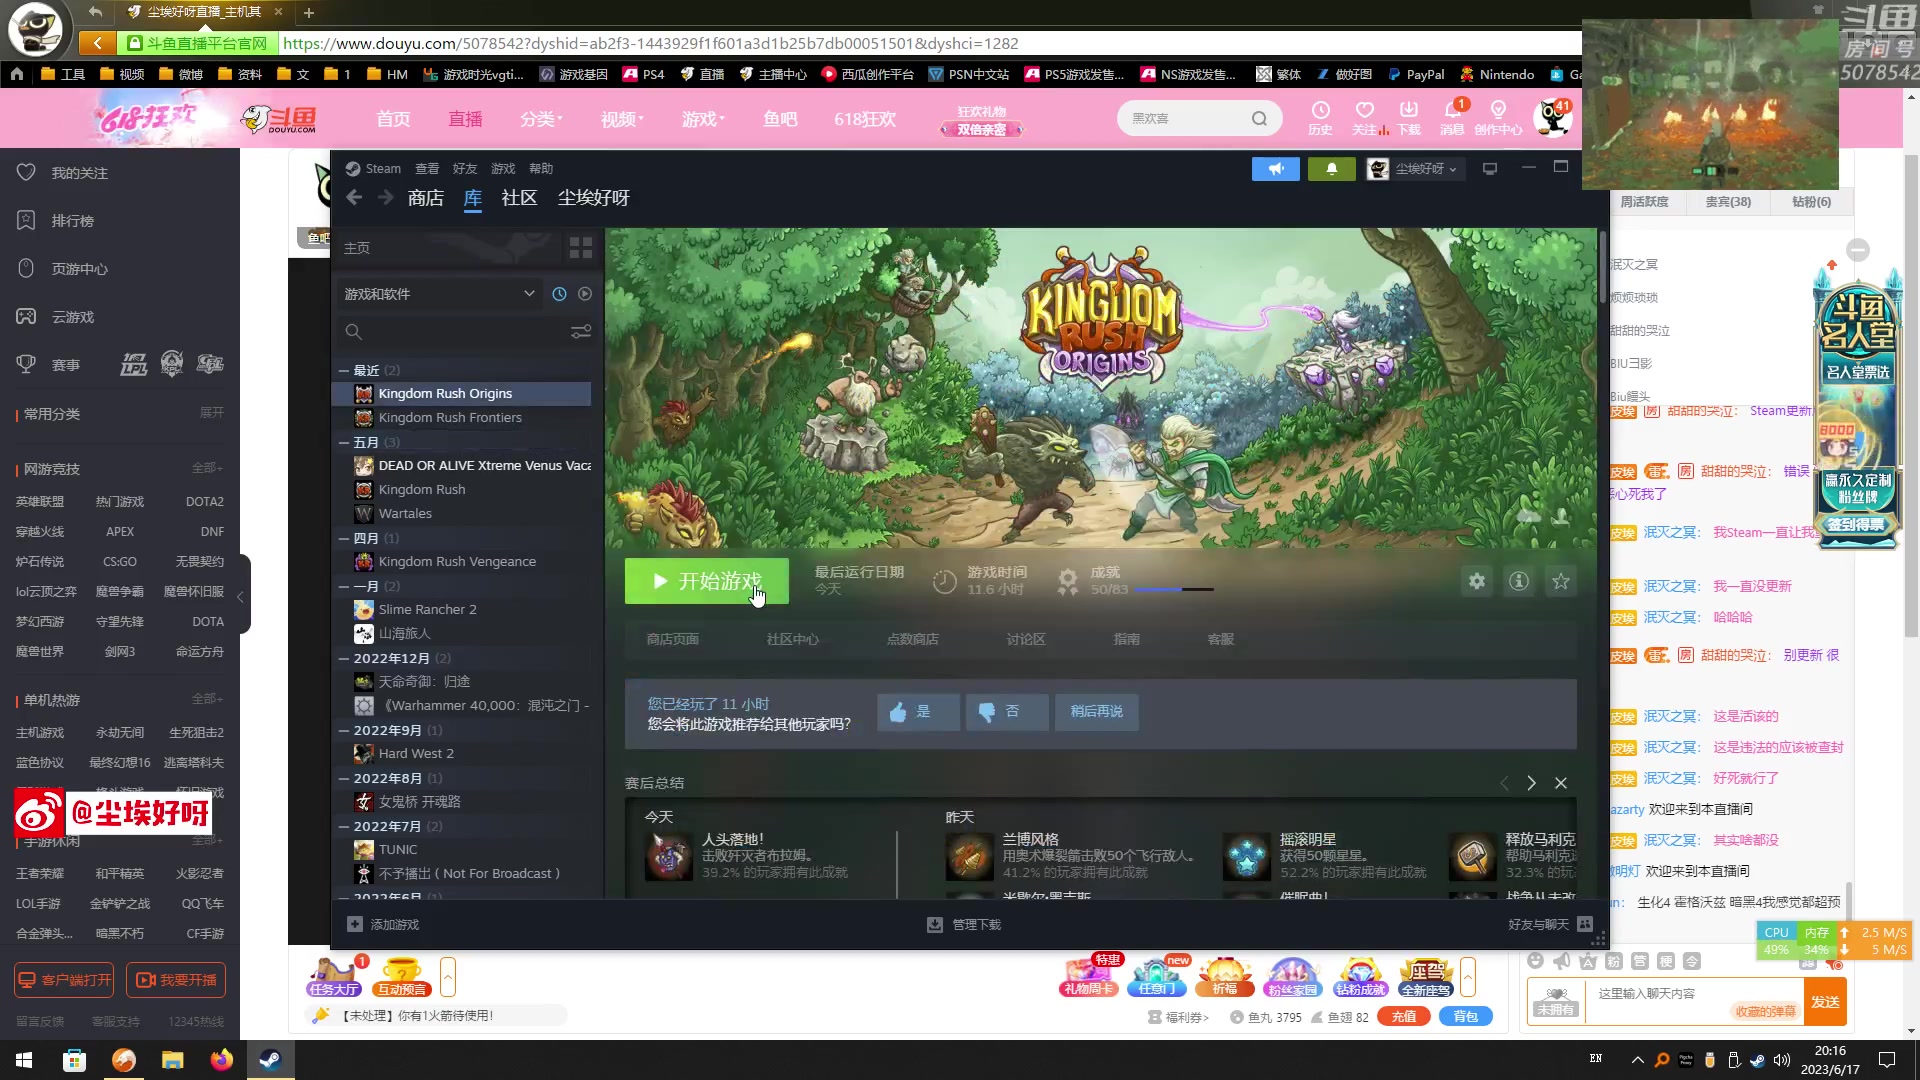Open 好友与聊天 in Steam
The image size is (1920, 1080).
[x=1550, y=925]
